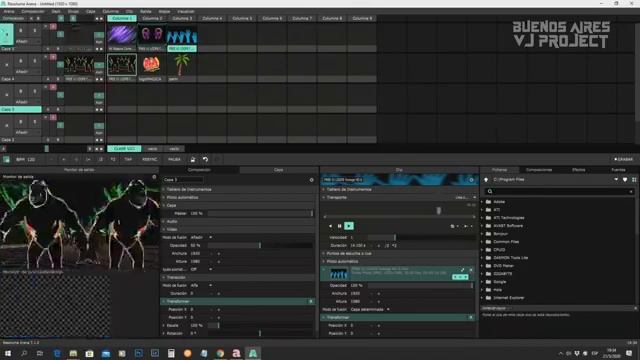Switch to the Composiciones tab

tap(539, 170)
